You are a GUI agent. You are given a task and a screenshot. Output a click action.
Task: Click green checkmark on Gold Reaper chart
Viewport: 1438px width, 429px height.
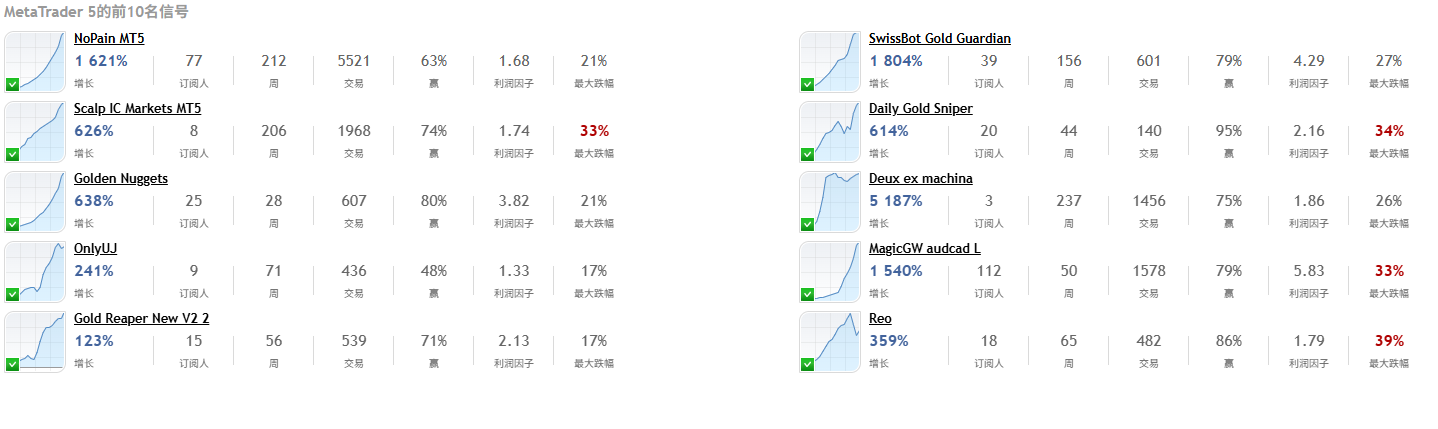click(13, 365)
